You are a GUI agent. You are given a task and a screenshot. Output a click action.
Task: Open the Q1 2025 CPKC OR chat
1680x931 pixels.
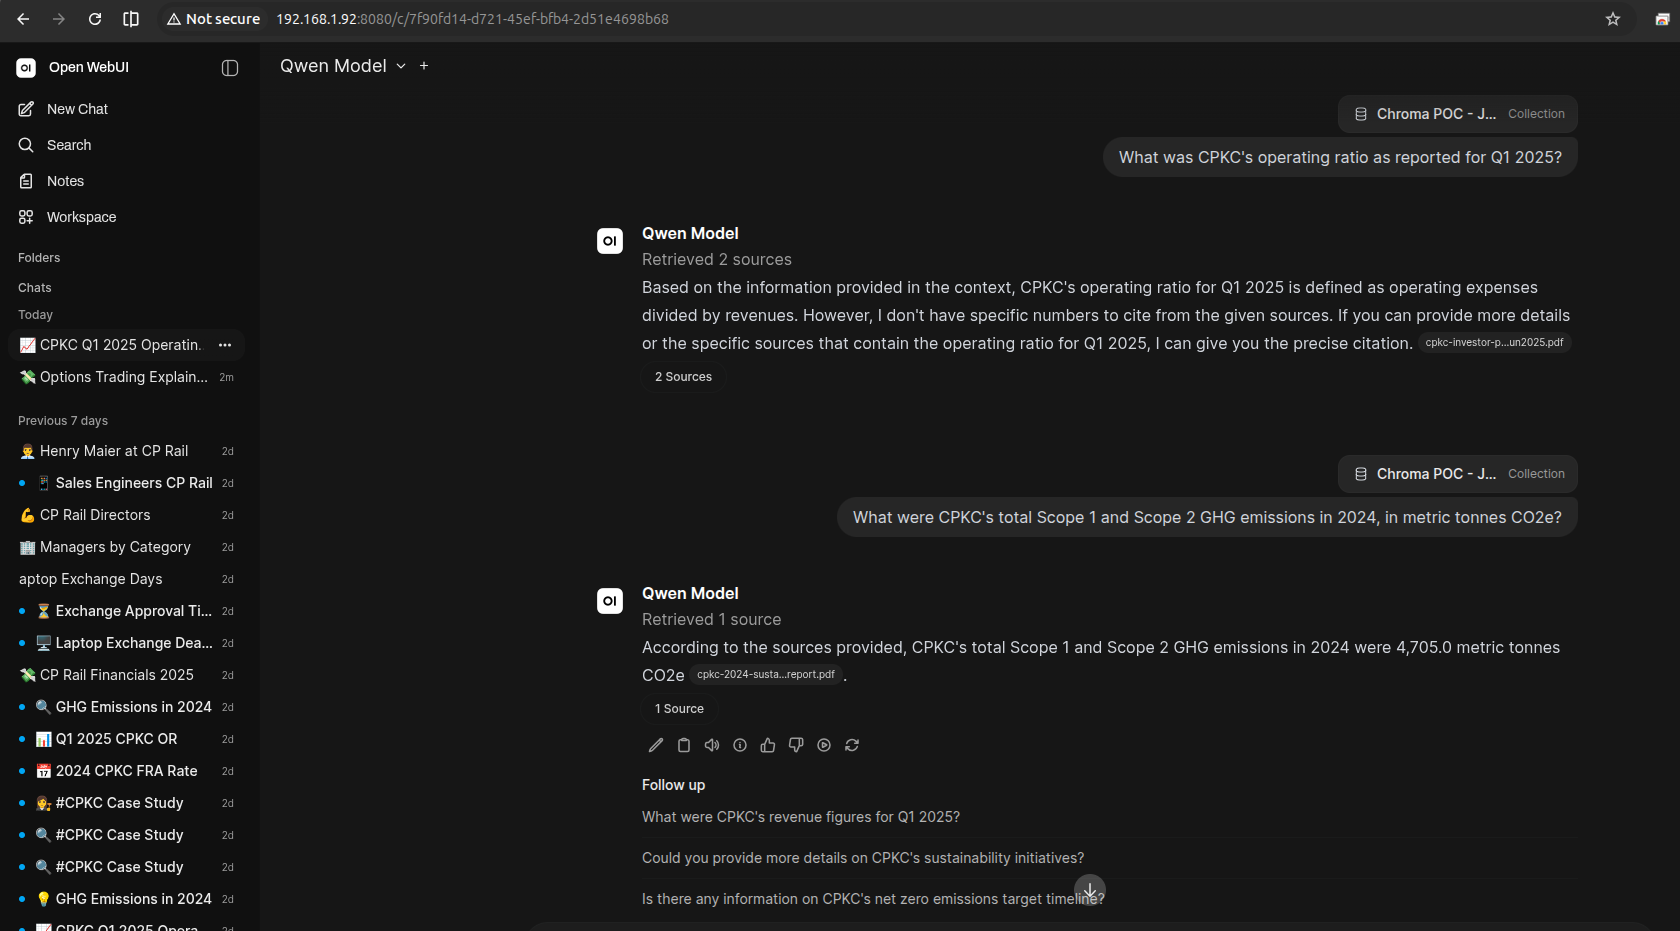tap(126, 739)
